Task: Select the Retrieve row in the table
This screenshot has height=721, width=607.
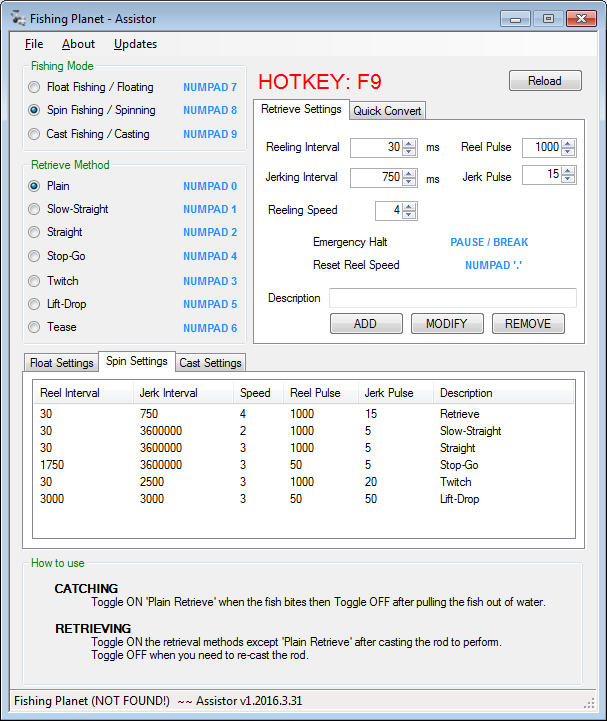Action: tap(304, 414)
